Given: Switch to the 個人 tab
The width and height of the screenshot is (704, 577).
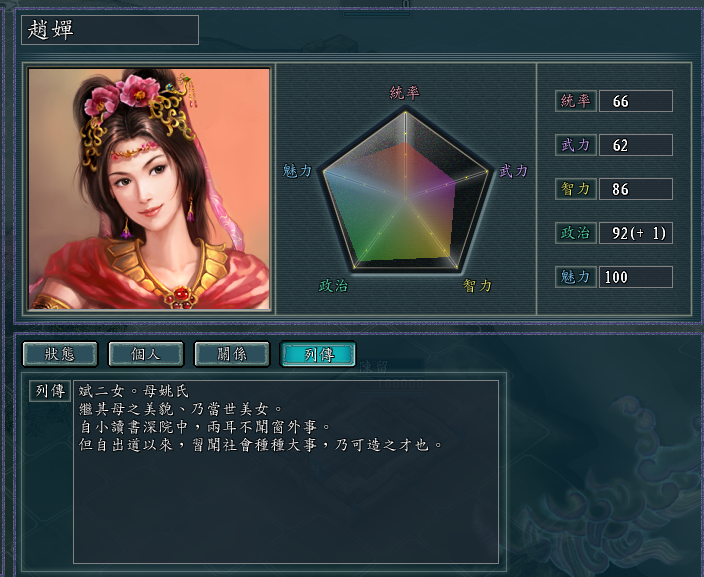Looking at the screenshot, I should tap(146, 354).
